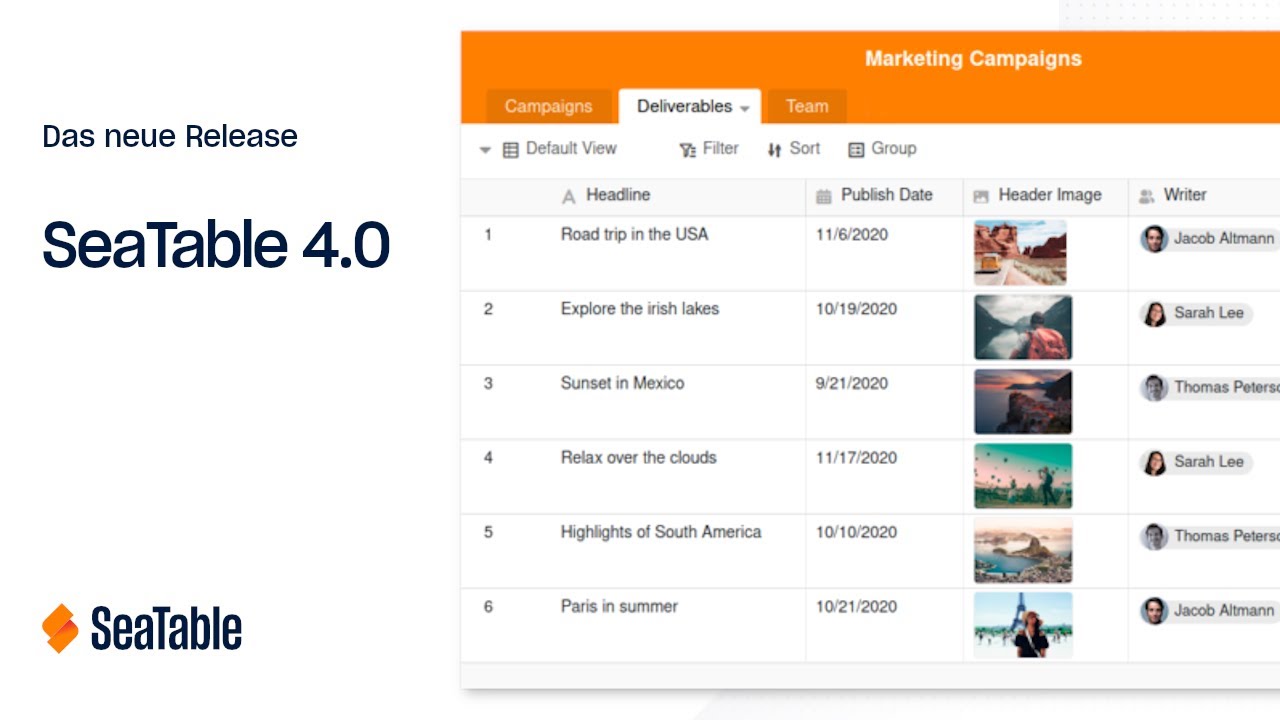Open the Relax over the clouds thumbnail
Image resolution: width=1280 pixels, height=720 pixels.
[1023, 476]
